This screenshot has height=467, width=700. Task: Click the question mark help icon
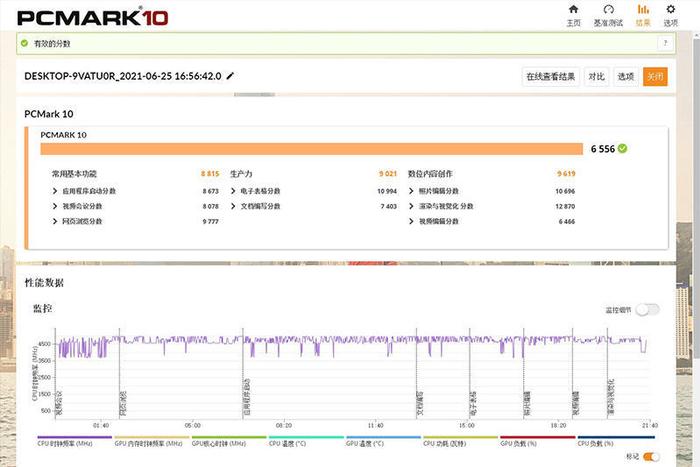point(665,43)
